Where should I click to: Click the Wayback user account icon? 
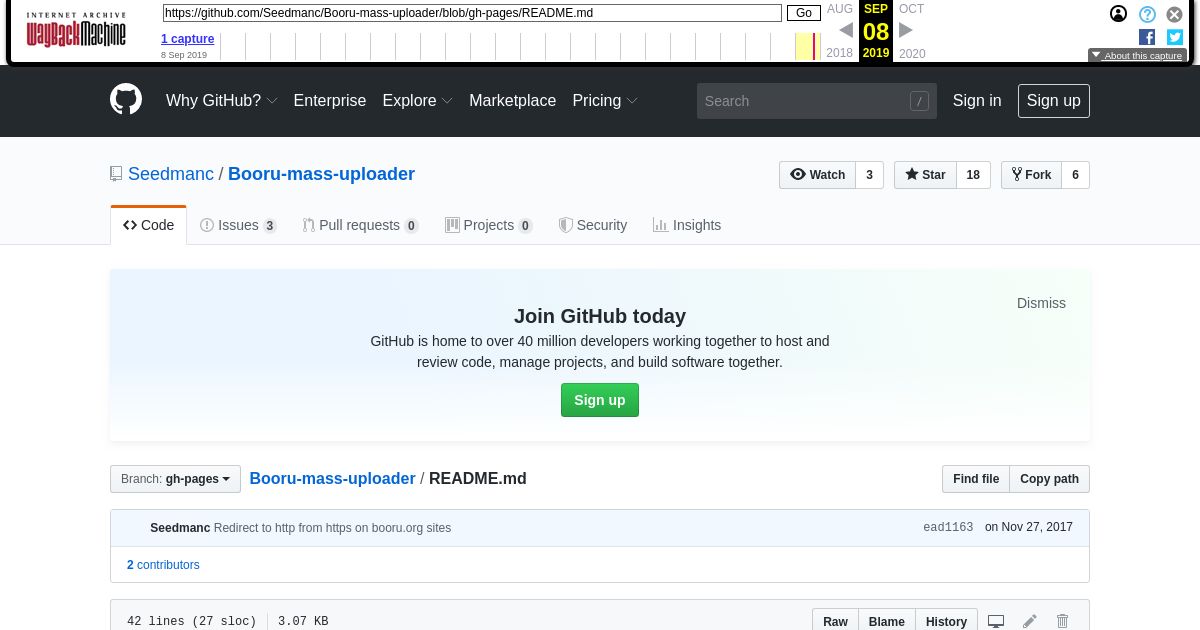1118,14
